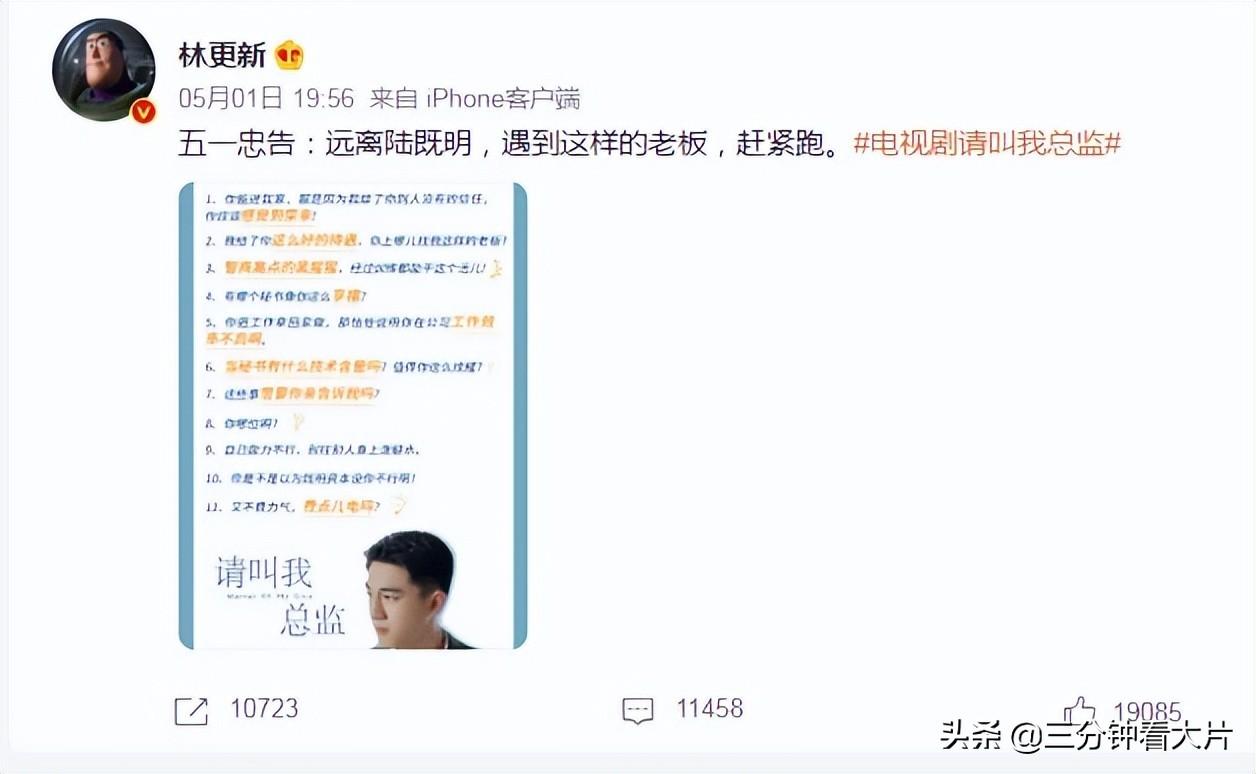Like the post with thumbs-up icon

[x=1080, y=709]
